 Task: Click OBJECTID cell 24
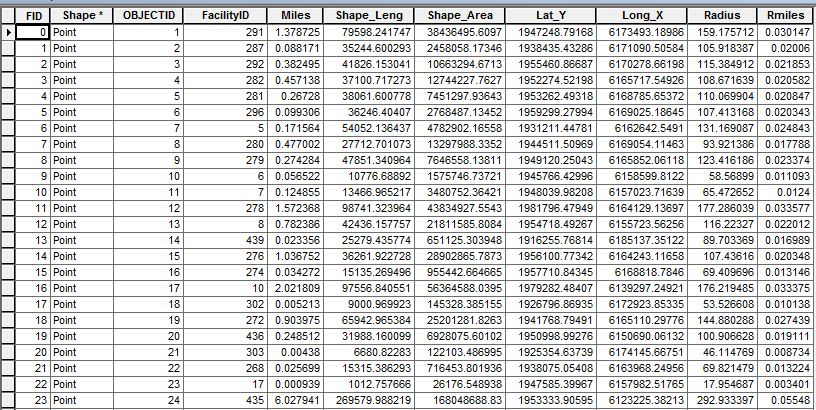coord(148,400)
